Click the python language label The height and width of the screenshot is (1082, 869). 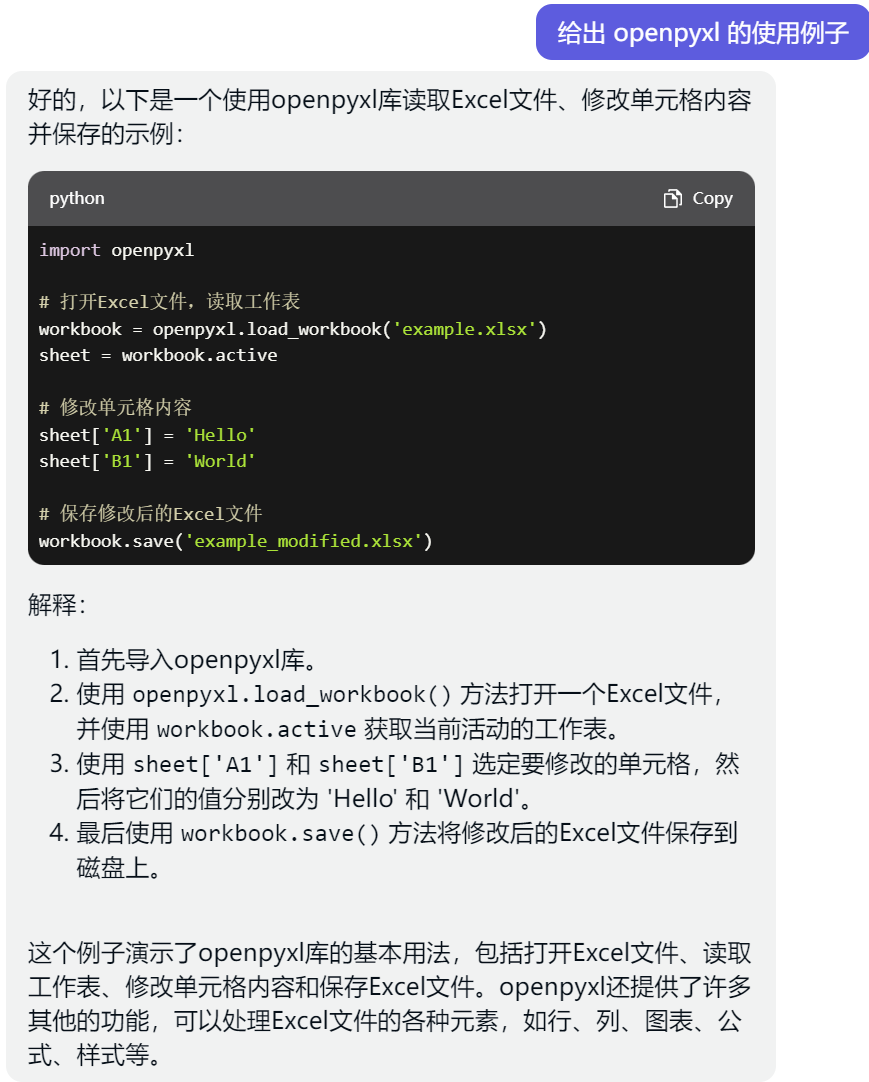pyautogui.click(x=77, y=198)
